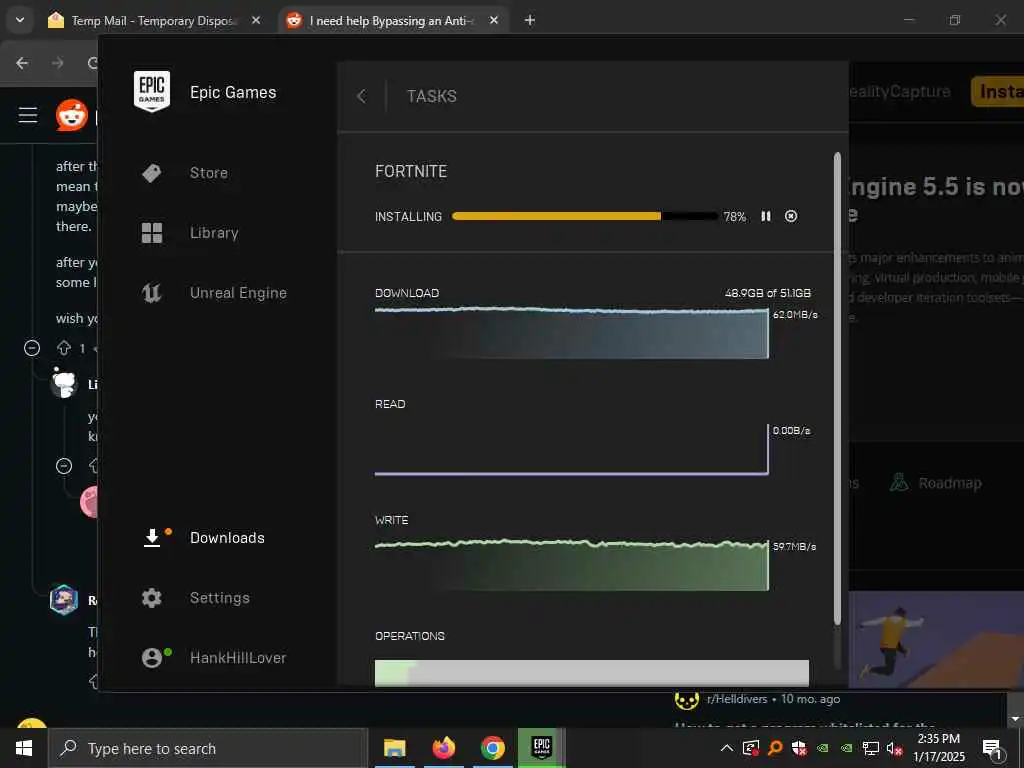Click the hexagonal user avatar in Reddit

(64, 600)
